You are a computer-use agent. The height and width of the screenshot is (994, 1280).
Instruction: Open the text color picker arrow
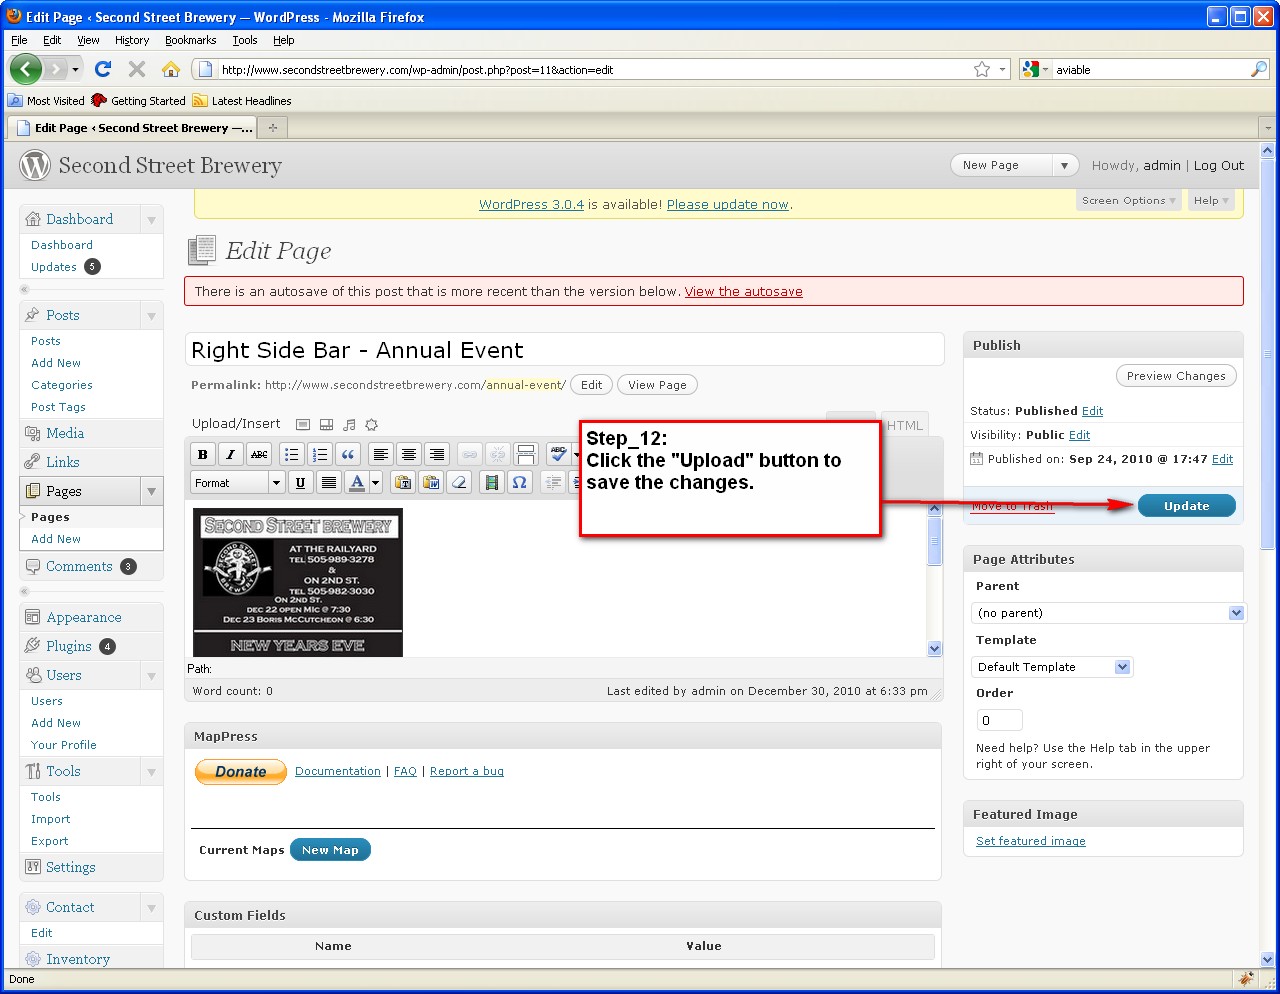coord(376,482)
